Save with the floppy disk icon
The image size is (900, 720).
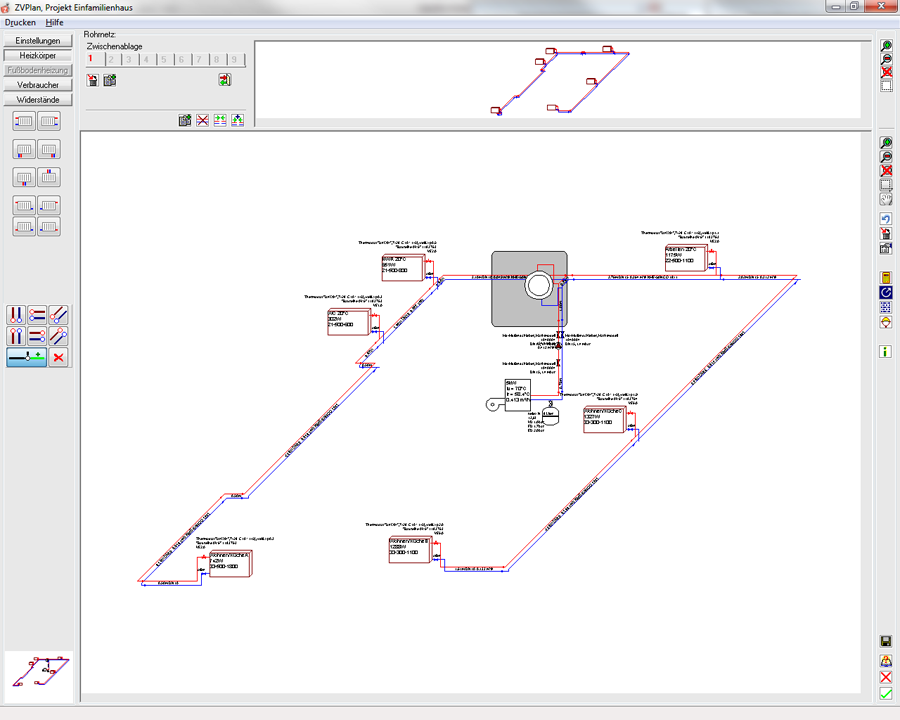point(886,641)
